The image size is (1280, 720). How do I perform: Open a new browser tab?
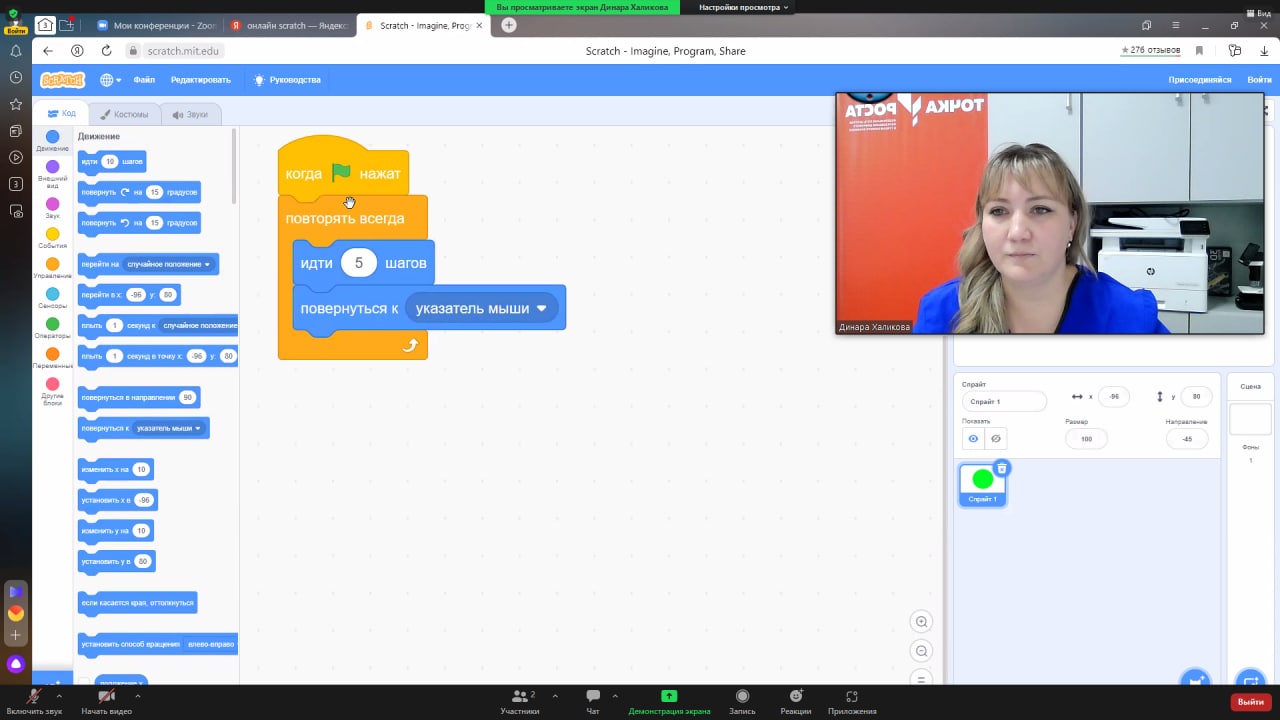[509, 25]
